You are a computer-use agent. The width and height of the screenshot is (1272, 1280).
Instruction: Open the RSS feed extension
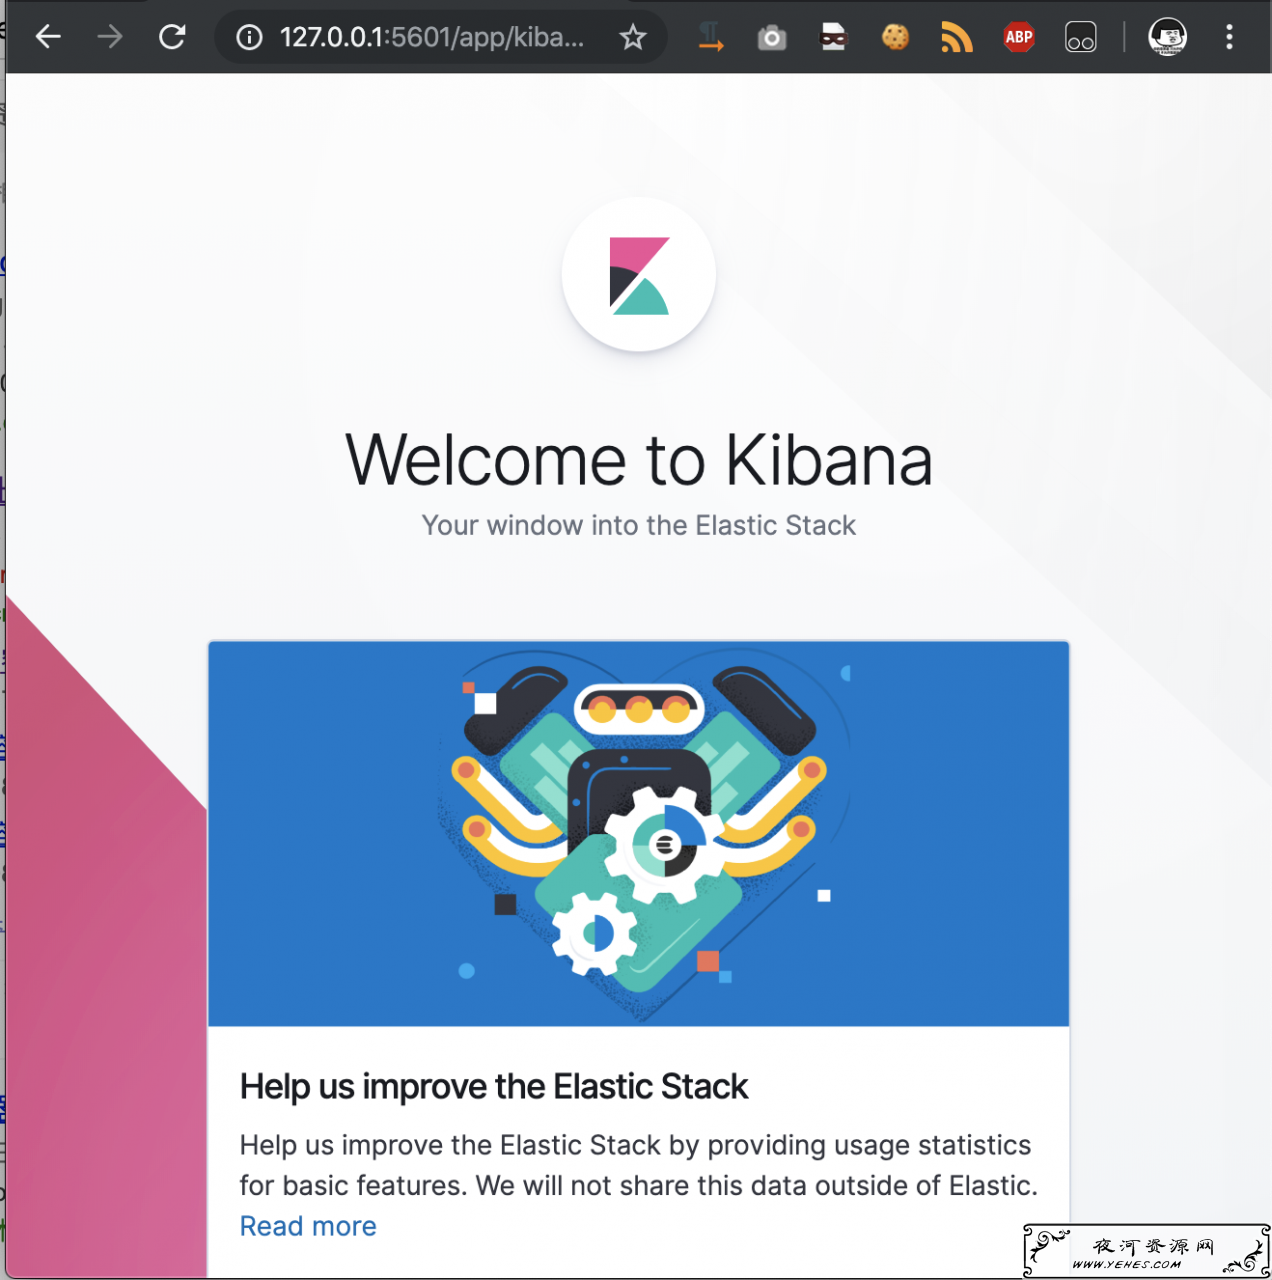click(957, 38)
